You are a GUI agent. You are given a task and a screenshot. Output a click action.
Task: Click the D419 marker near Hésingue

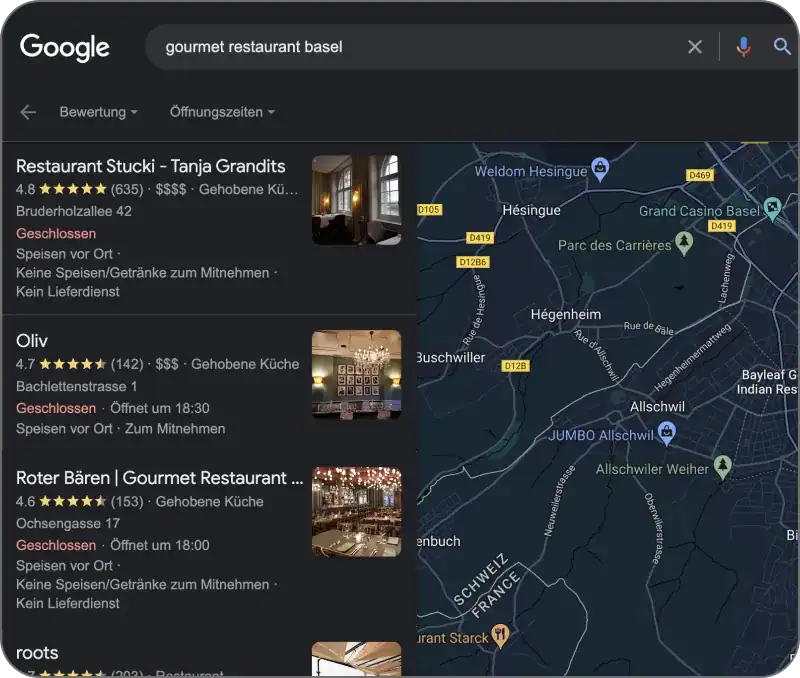tap(480, 237)
